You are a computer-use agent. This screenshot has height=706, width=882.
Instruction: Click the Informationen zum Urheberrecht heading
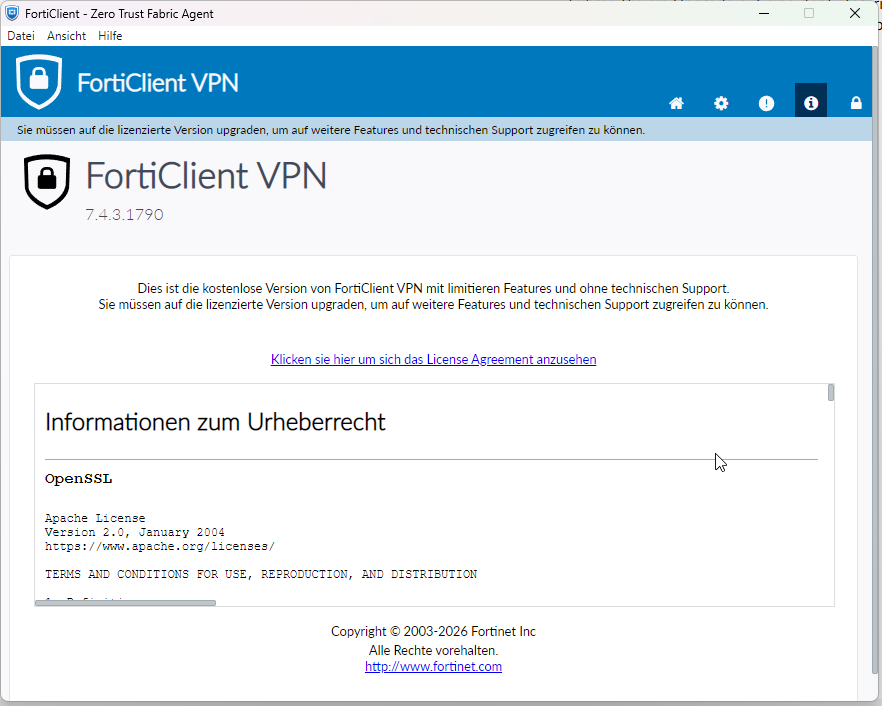click(x=215, y=422)
